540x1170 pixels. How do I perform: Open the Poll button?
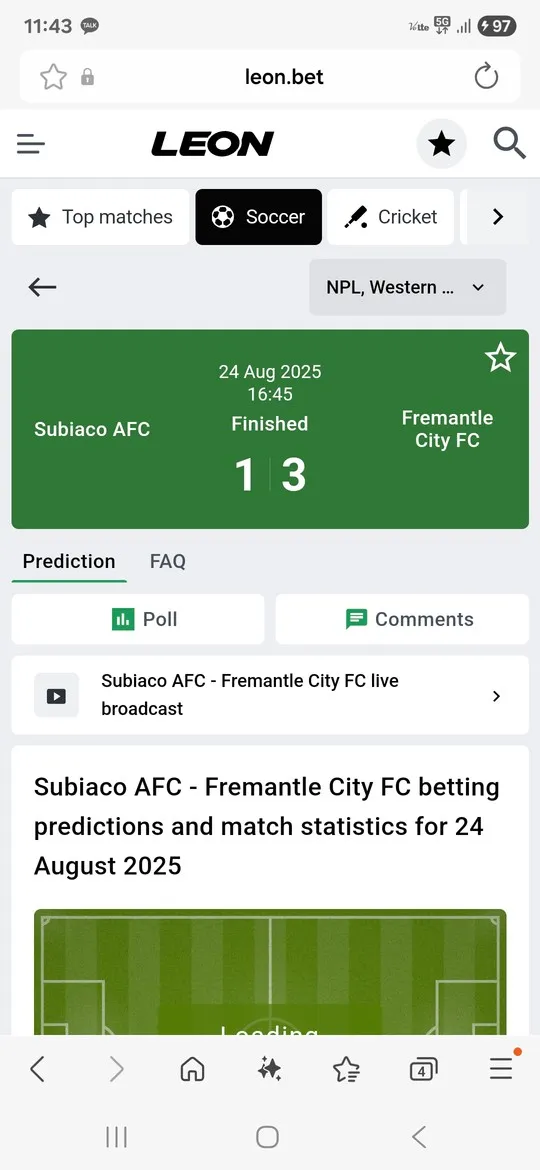(x=138, y=619)
